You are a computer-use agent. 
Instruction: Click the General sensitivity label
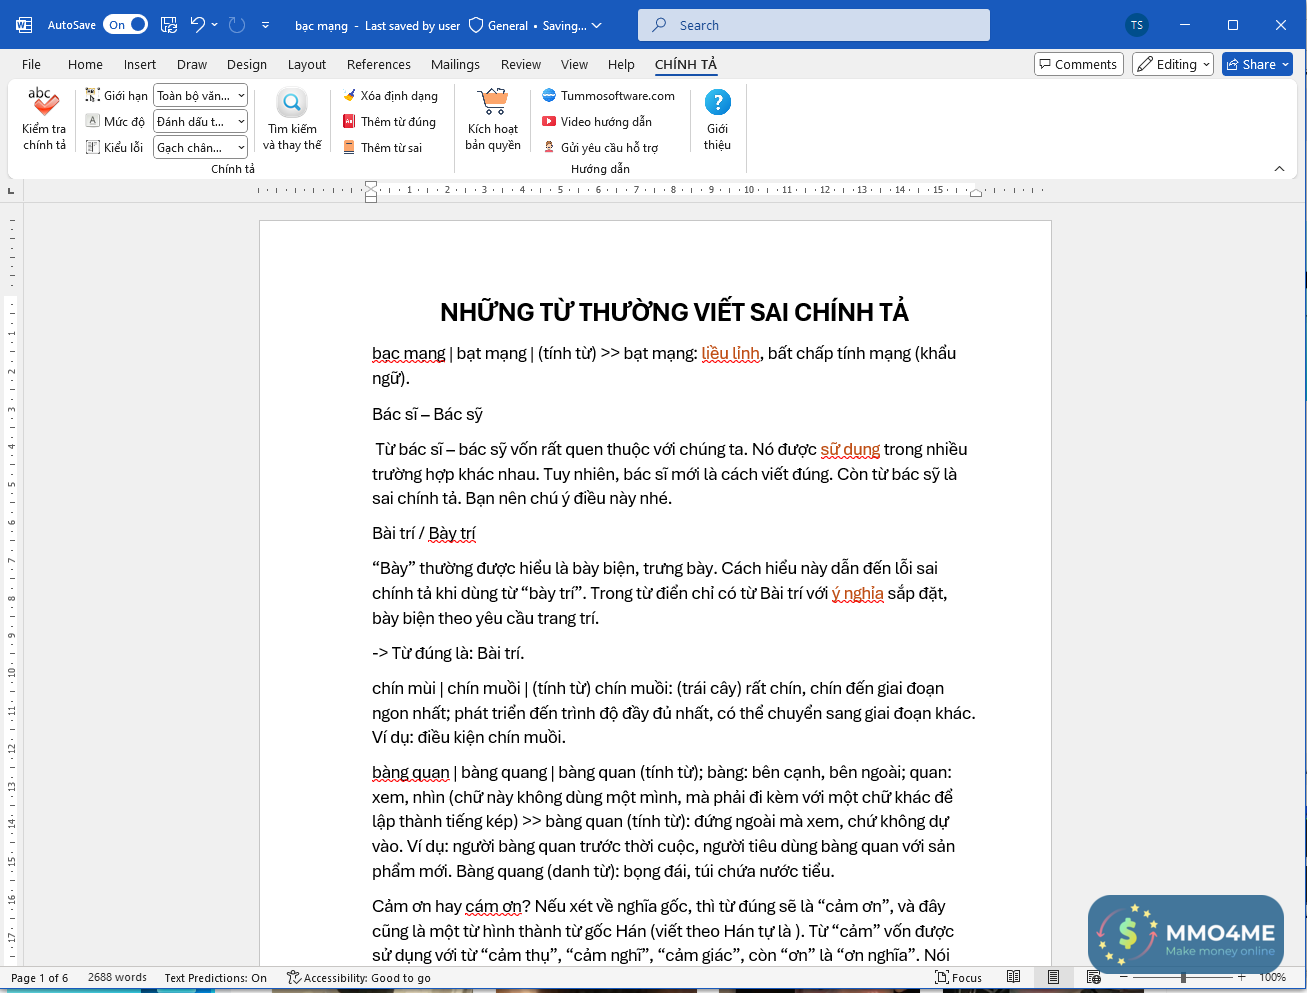pyautogui.click(x=498, y=25)
